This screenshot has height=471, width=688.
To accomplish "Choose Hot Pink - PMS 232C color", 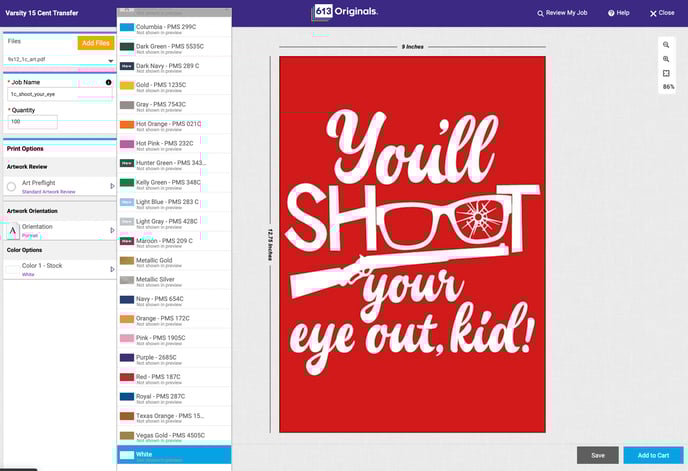I will point(174,144).
